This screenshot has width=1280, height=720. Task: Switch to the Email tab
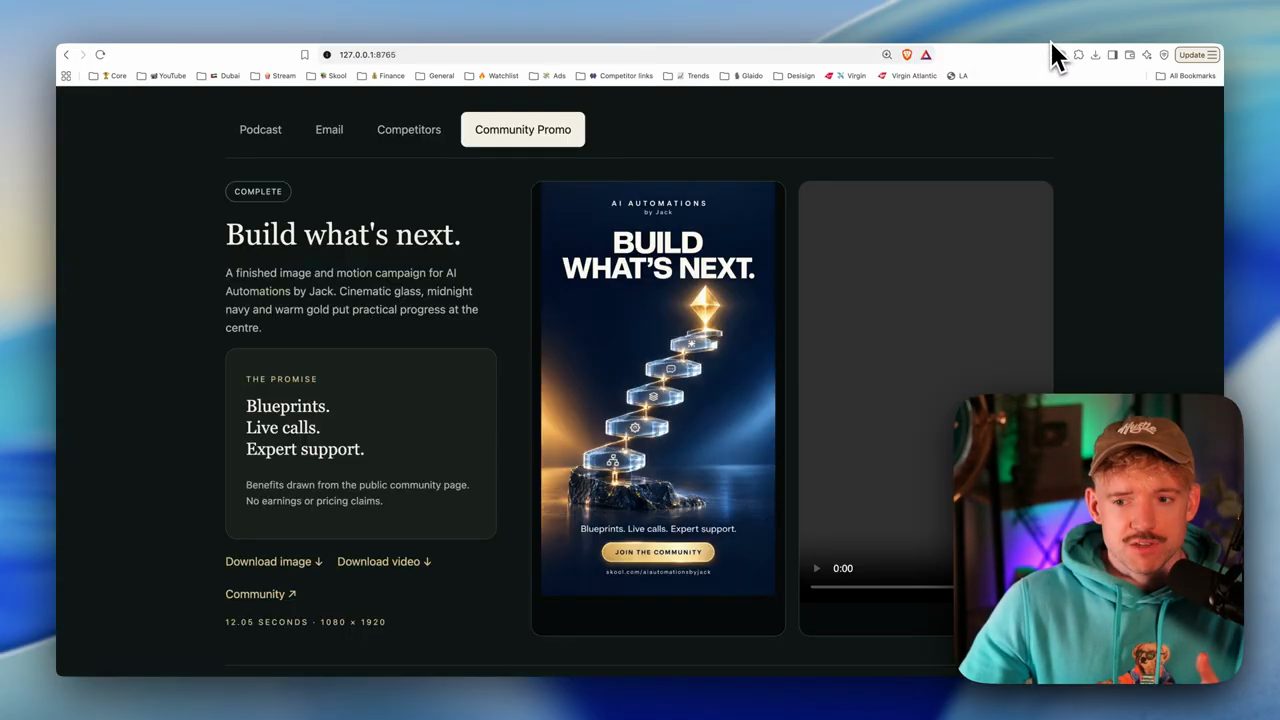coord(329,130)
